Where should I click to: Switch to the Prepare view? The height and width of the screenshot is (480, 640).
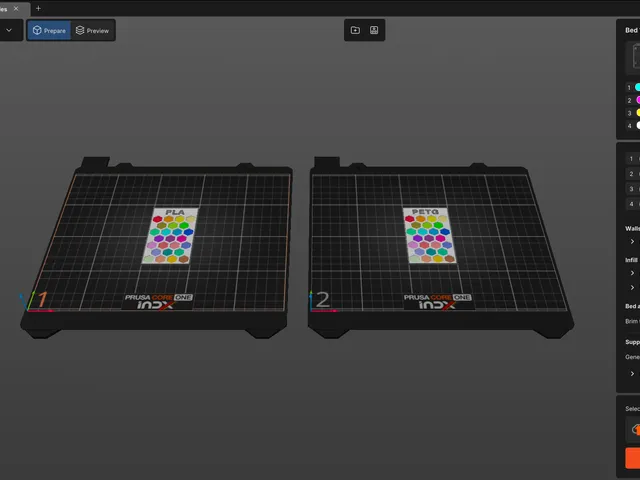point(49,30)
